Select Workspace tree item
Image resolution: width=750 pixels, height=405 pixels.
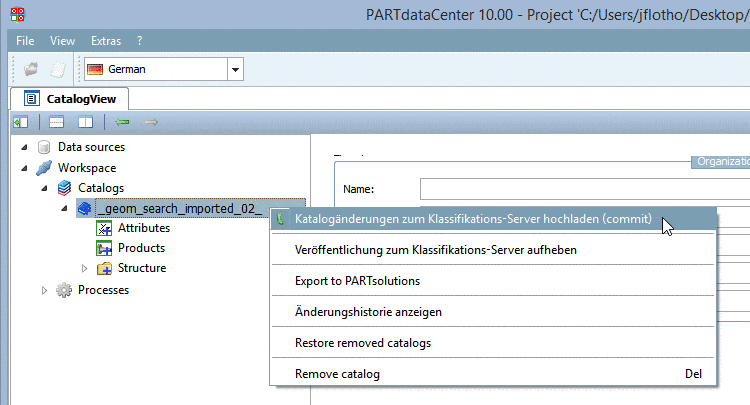pyautogui.click(x=87, y=168)
